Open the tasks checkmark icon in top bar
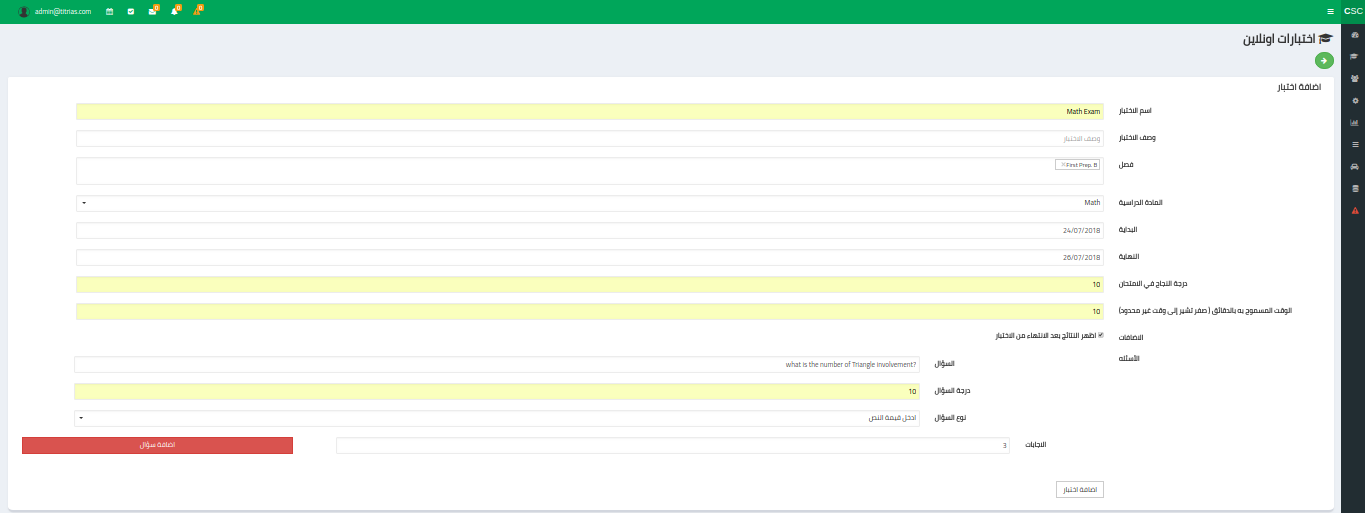 coord(131,11)
